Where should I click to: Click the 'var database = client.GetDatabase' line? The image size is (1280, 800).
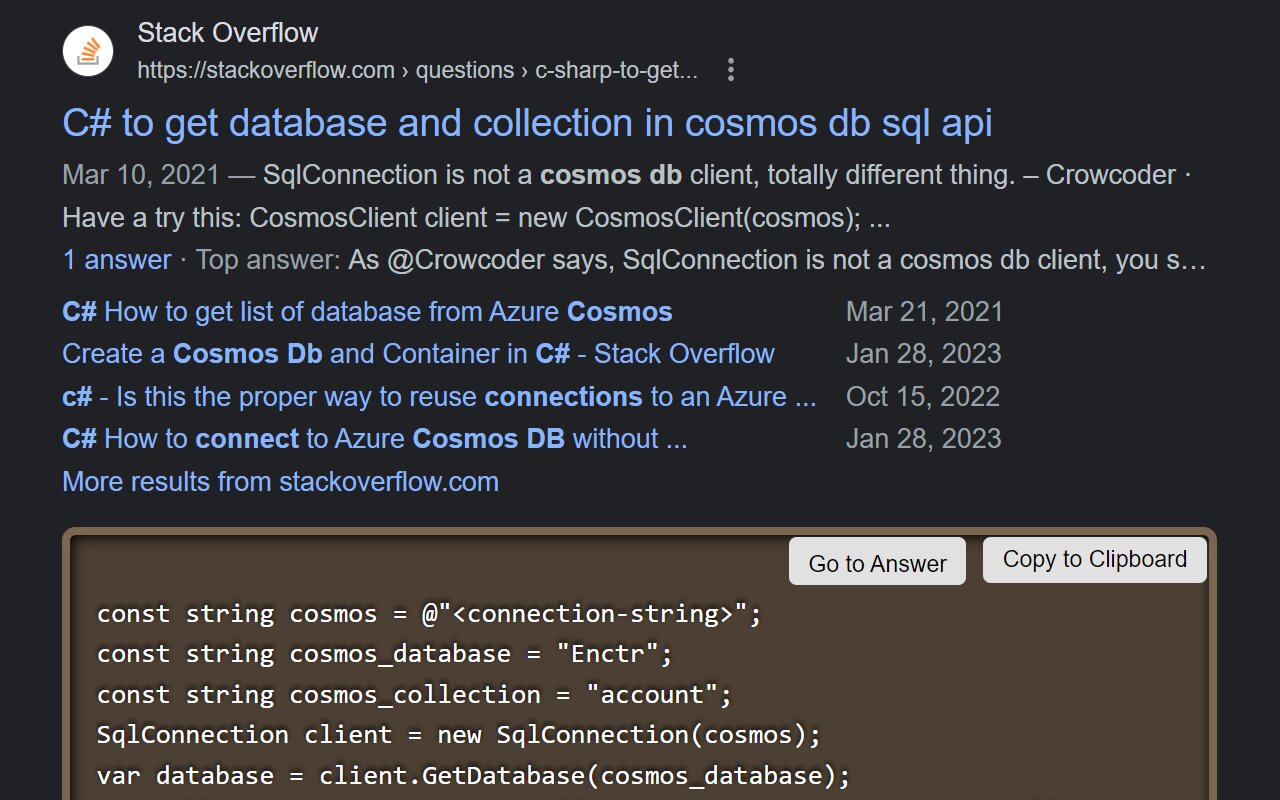click(x=473, y=776)
